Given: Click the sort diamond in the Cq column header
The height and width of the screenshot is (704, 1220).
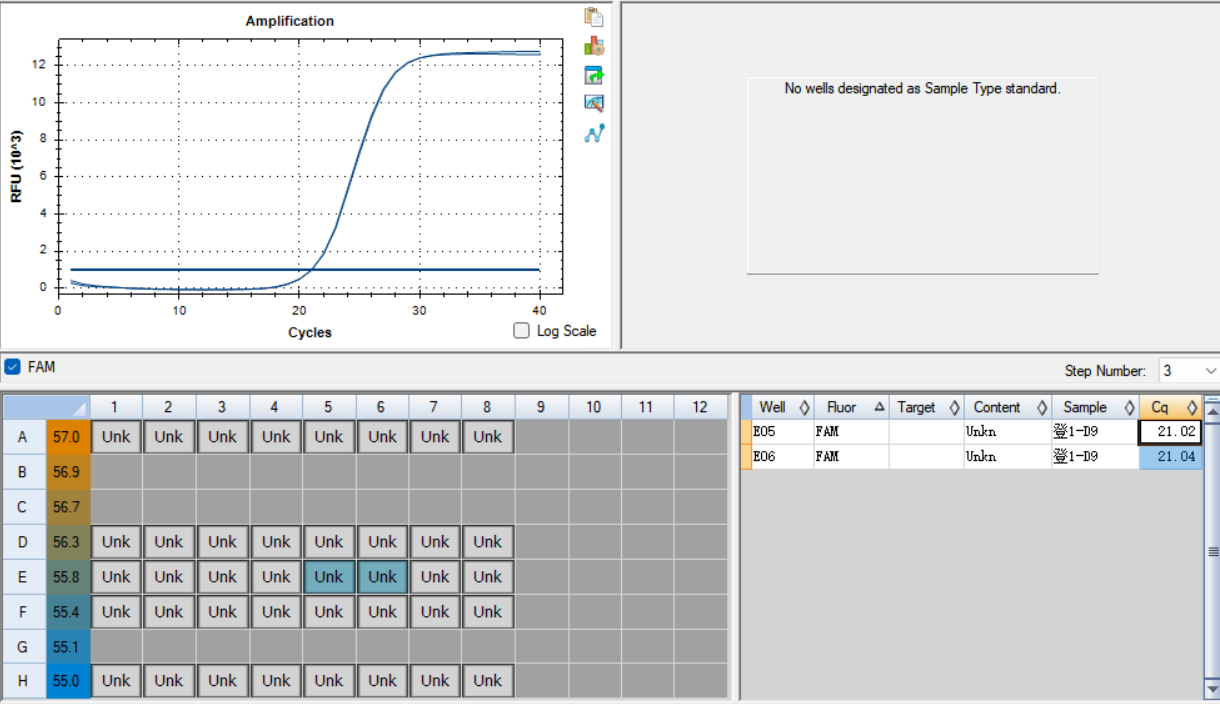Looking at the screenshot, I should coord(1192,407).
